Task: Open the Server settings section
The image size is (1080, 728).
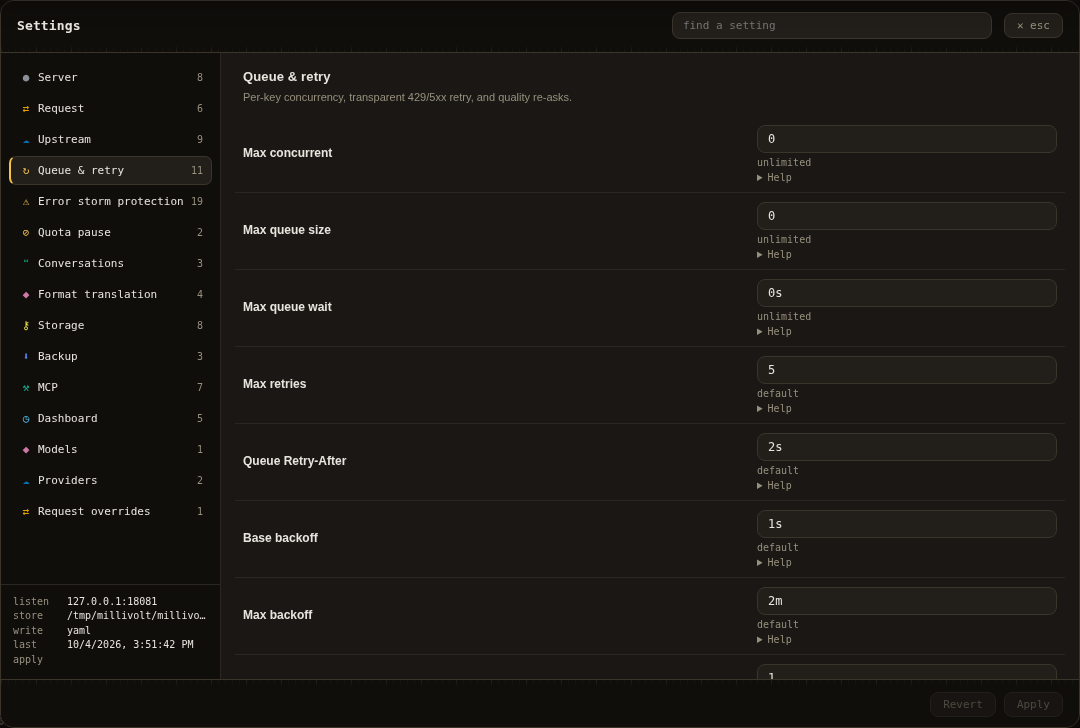Action: coord(110,77)
